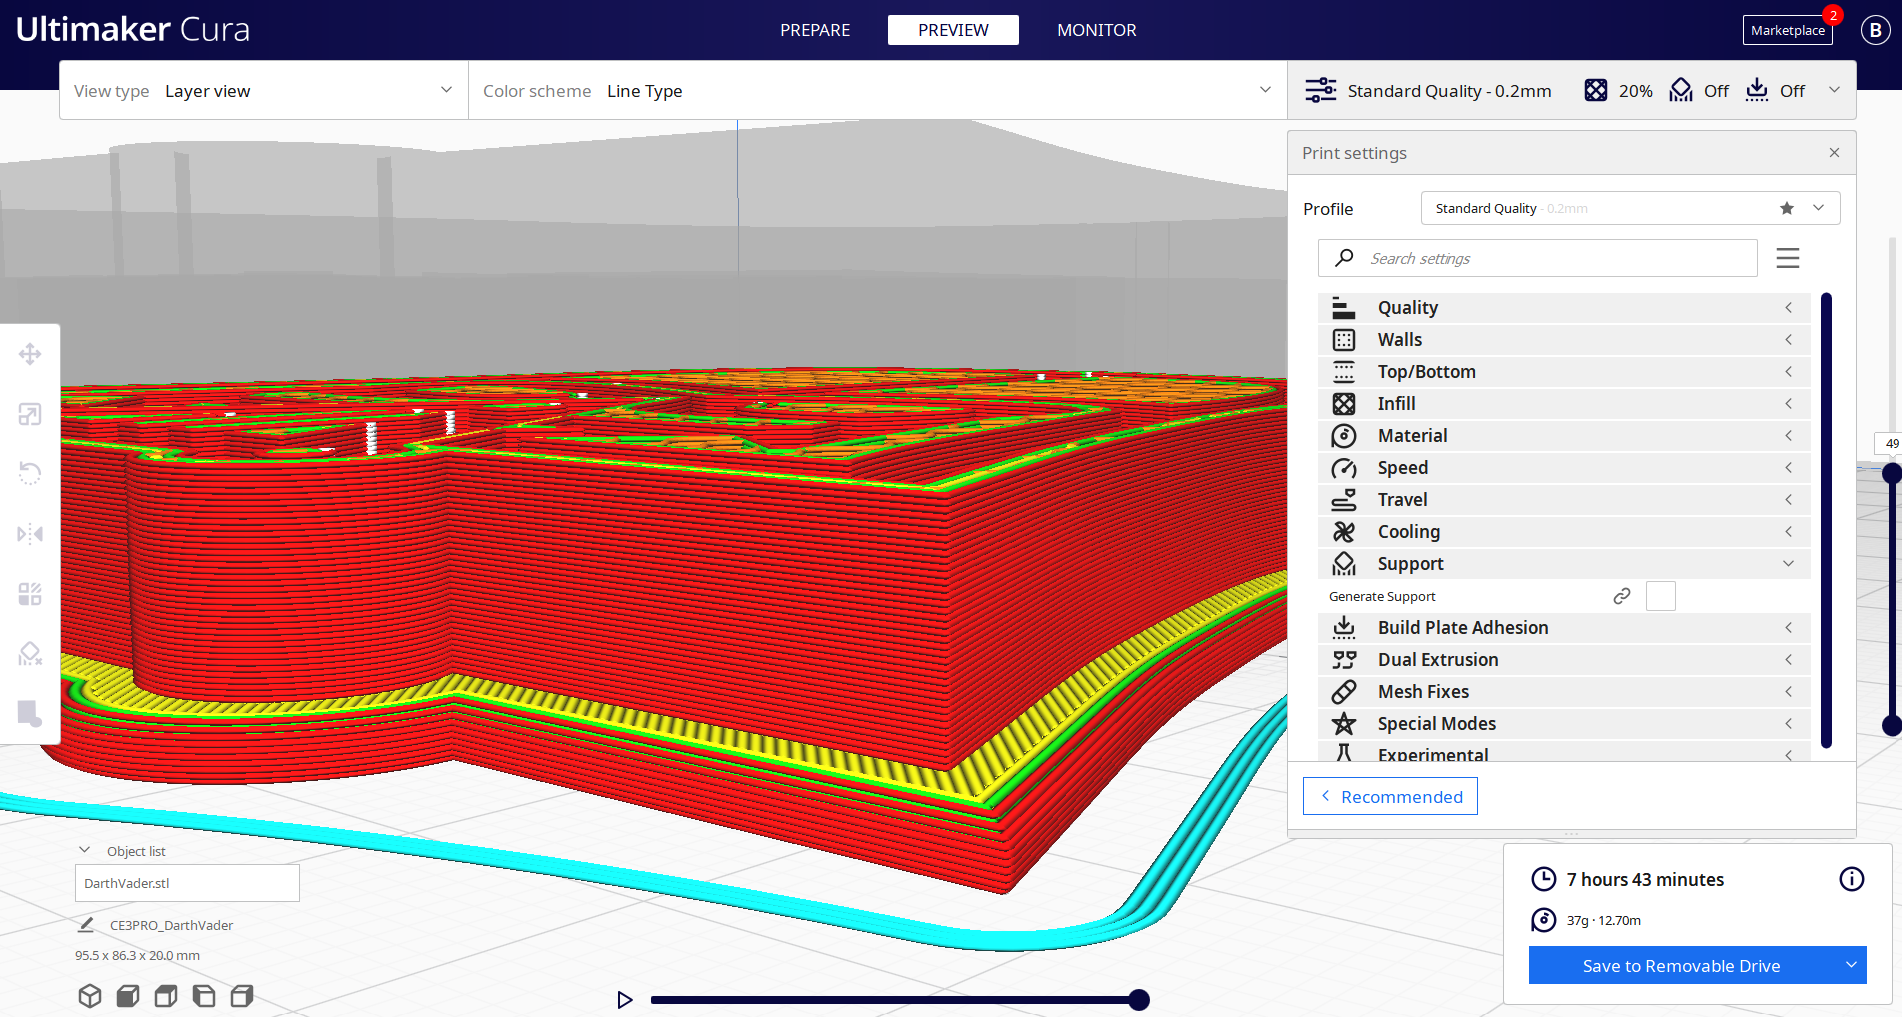Click the search magnifier icon
Viewport: 1902px width, 1017px height.
coord(1345,258)
